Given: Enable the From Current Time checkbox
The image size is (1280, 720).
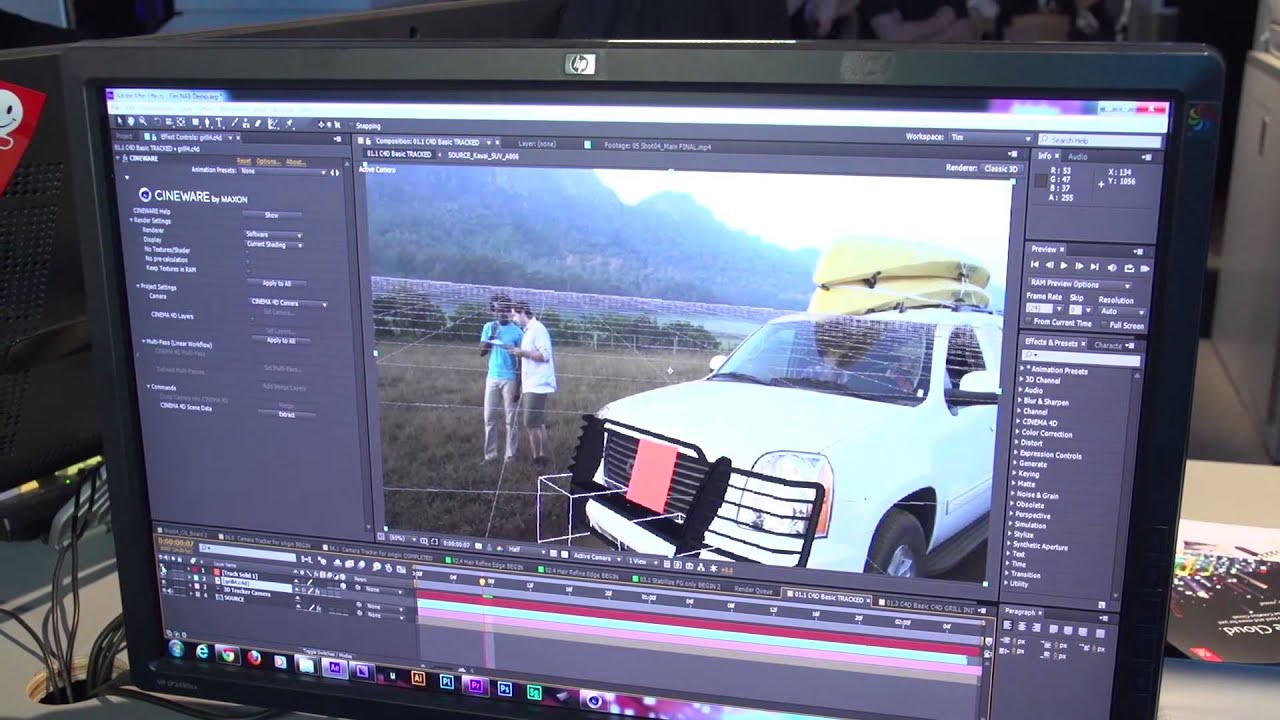Looking at the screenshot, I should (1028, 321).
